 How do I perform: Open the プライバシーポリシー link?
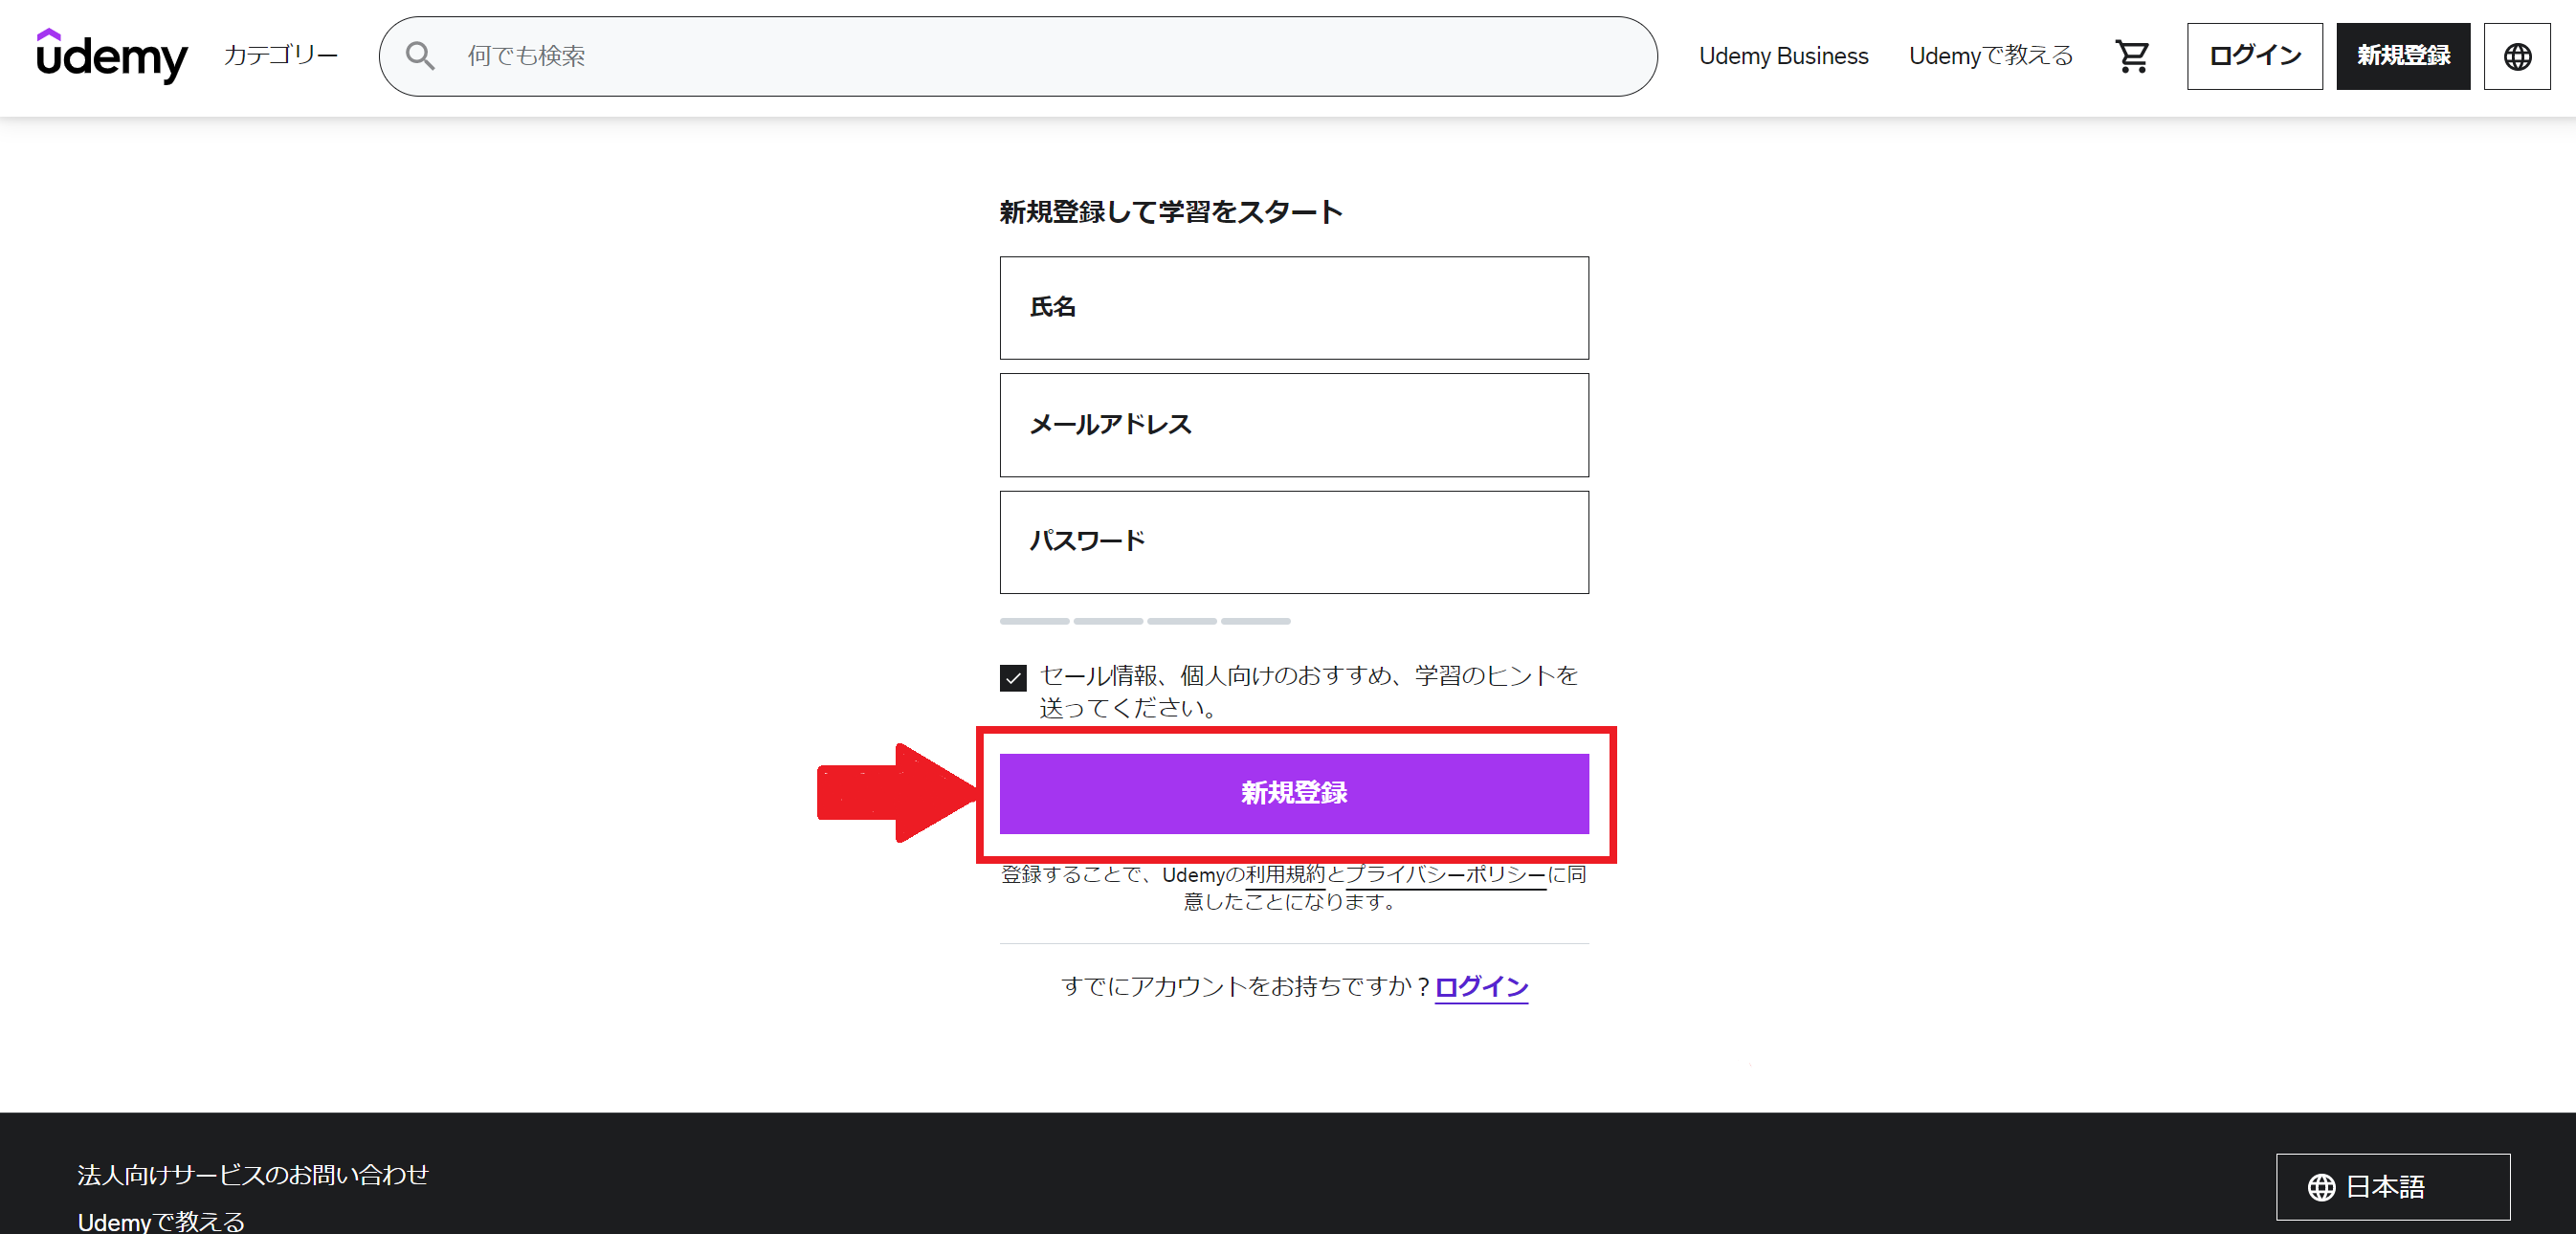(x=1445, y=875)
